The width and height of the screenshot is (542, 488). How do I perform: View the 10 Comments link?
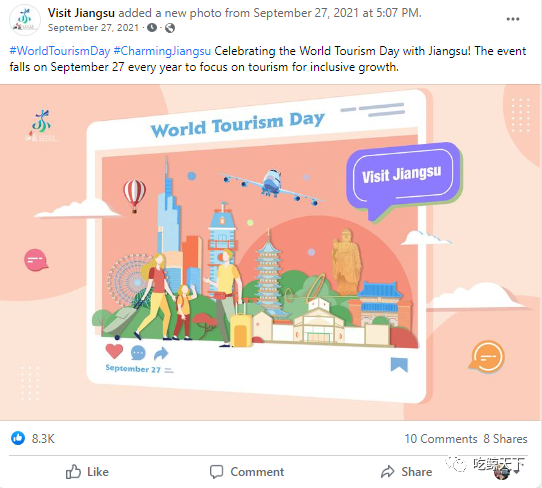[441, 439]
